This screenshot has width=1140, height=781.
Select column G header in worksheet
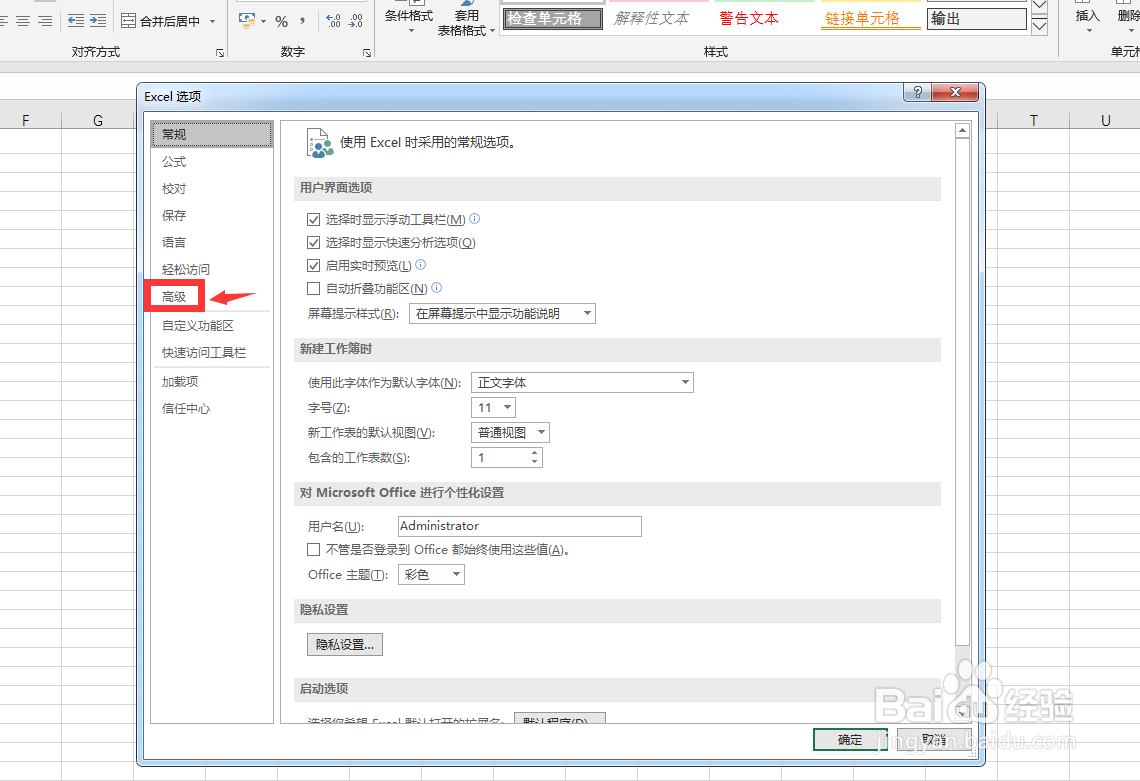98,120
